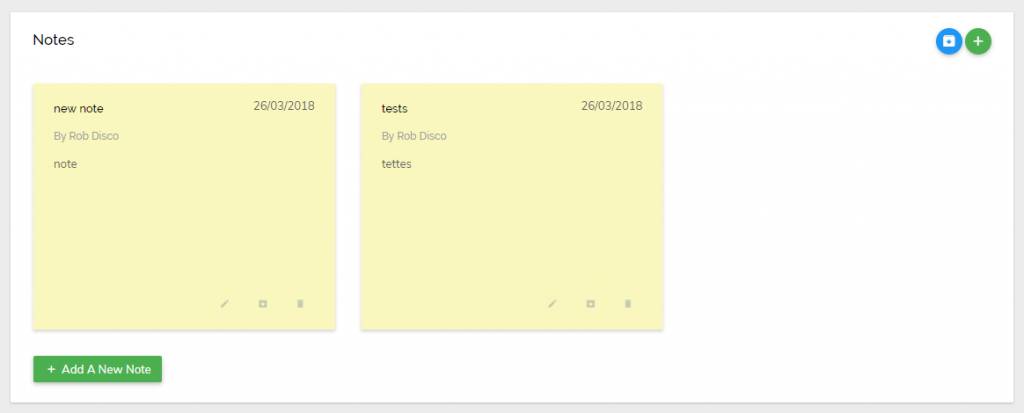
Task: Archive the "tests" note card
Action: coord(590,304)
